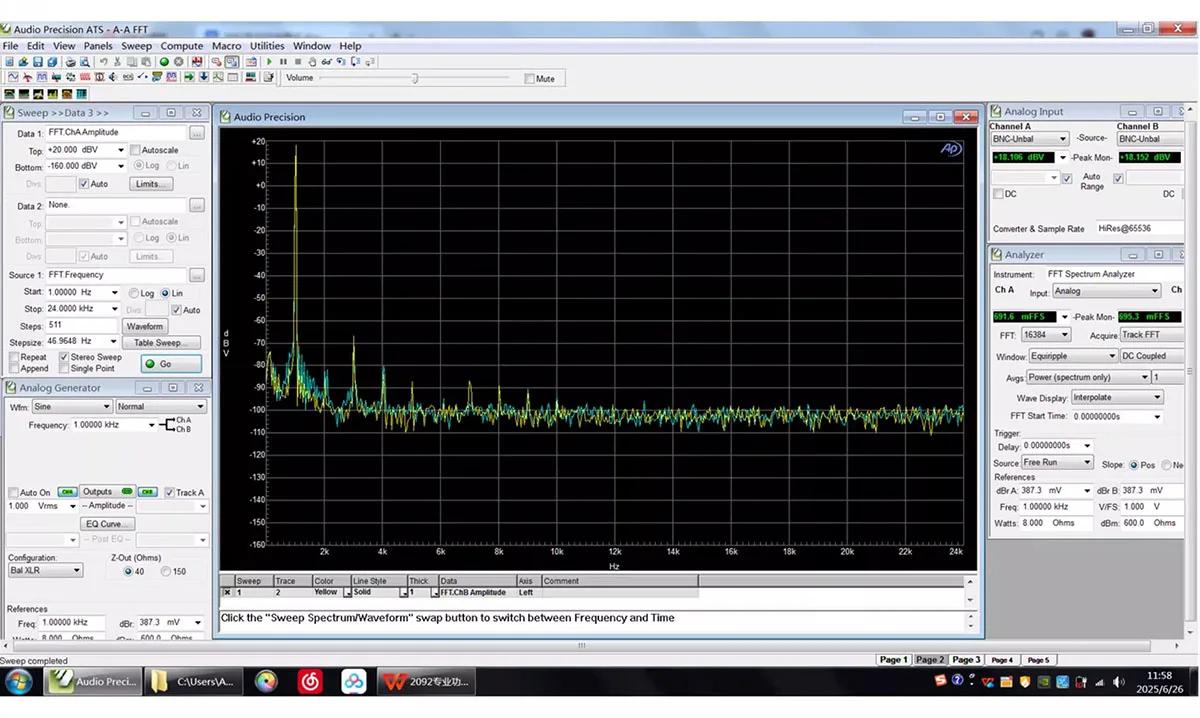
Task: Click the Cut scissors toolbar icon
Action: click(x=117, y=62)
